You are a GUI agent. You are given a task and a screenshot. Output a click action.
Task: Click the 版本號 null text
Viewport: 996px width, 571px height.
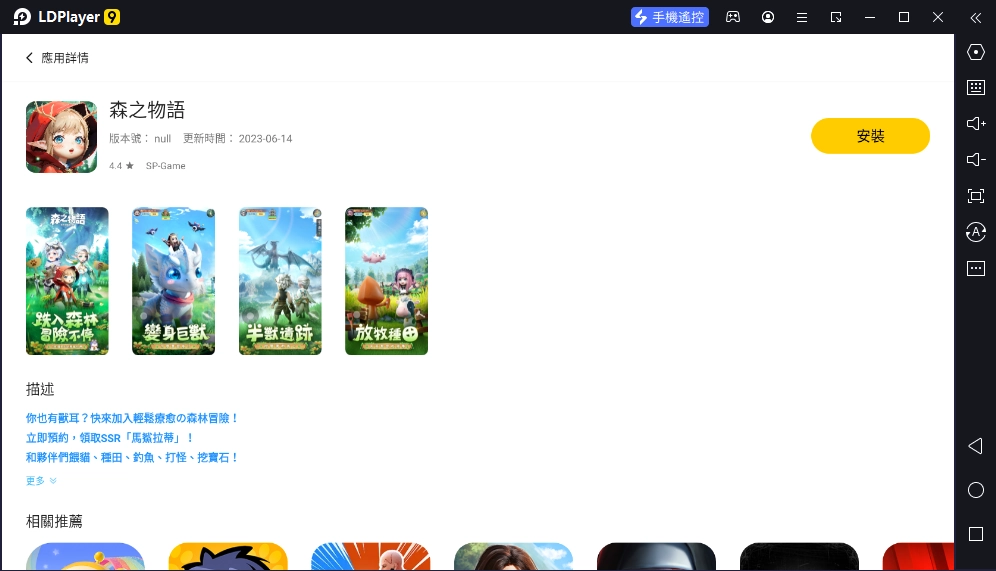(140, 138)
